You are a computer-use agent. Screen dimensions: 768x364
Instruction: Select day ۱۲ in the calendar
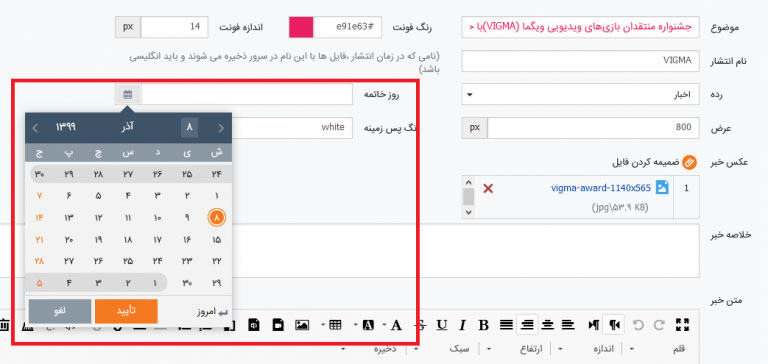pyautogui.click(x=98, y=218)
